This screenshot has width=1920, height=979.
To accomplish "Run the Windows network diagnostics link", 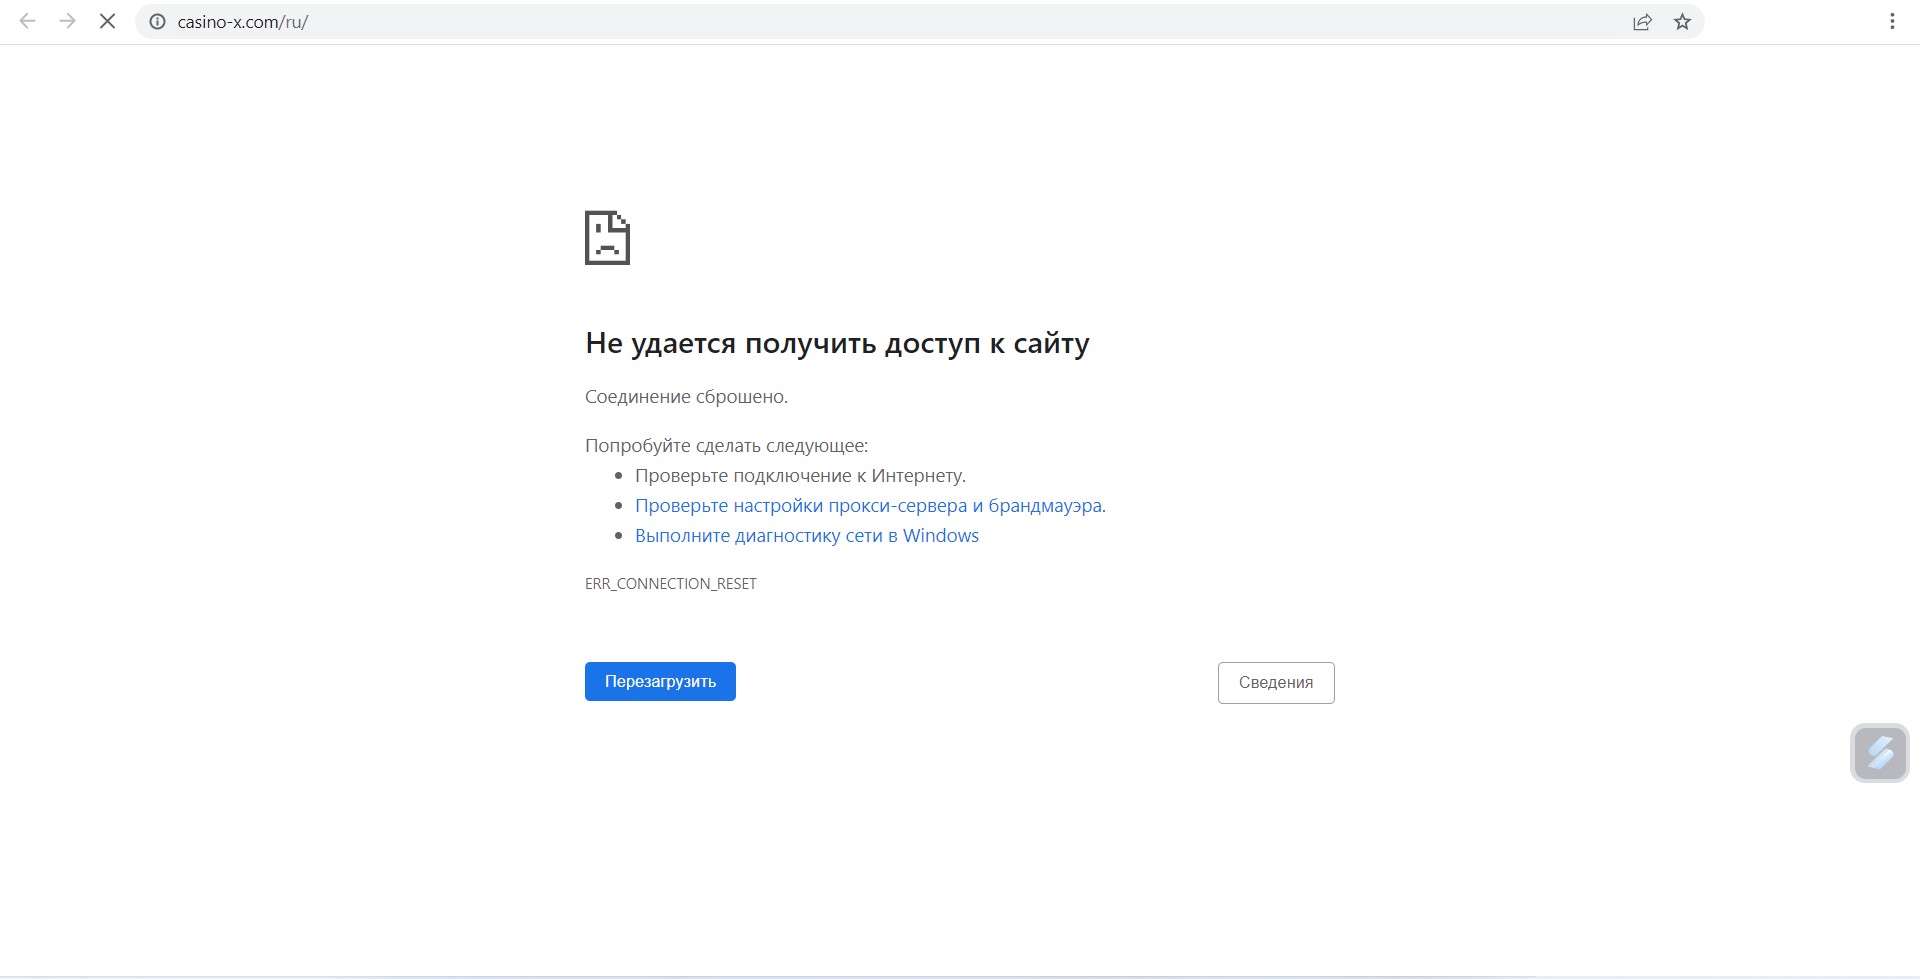I will (807, 536).
